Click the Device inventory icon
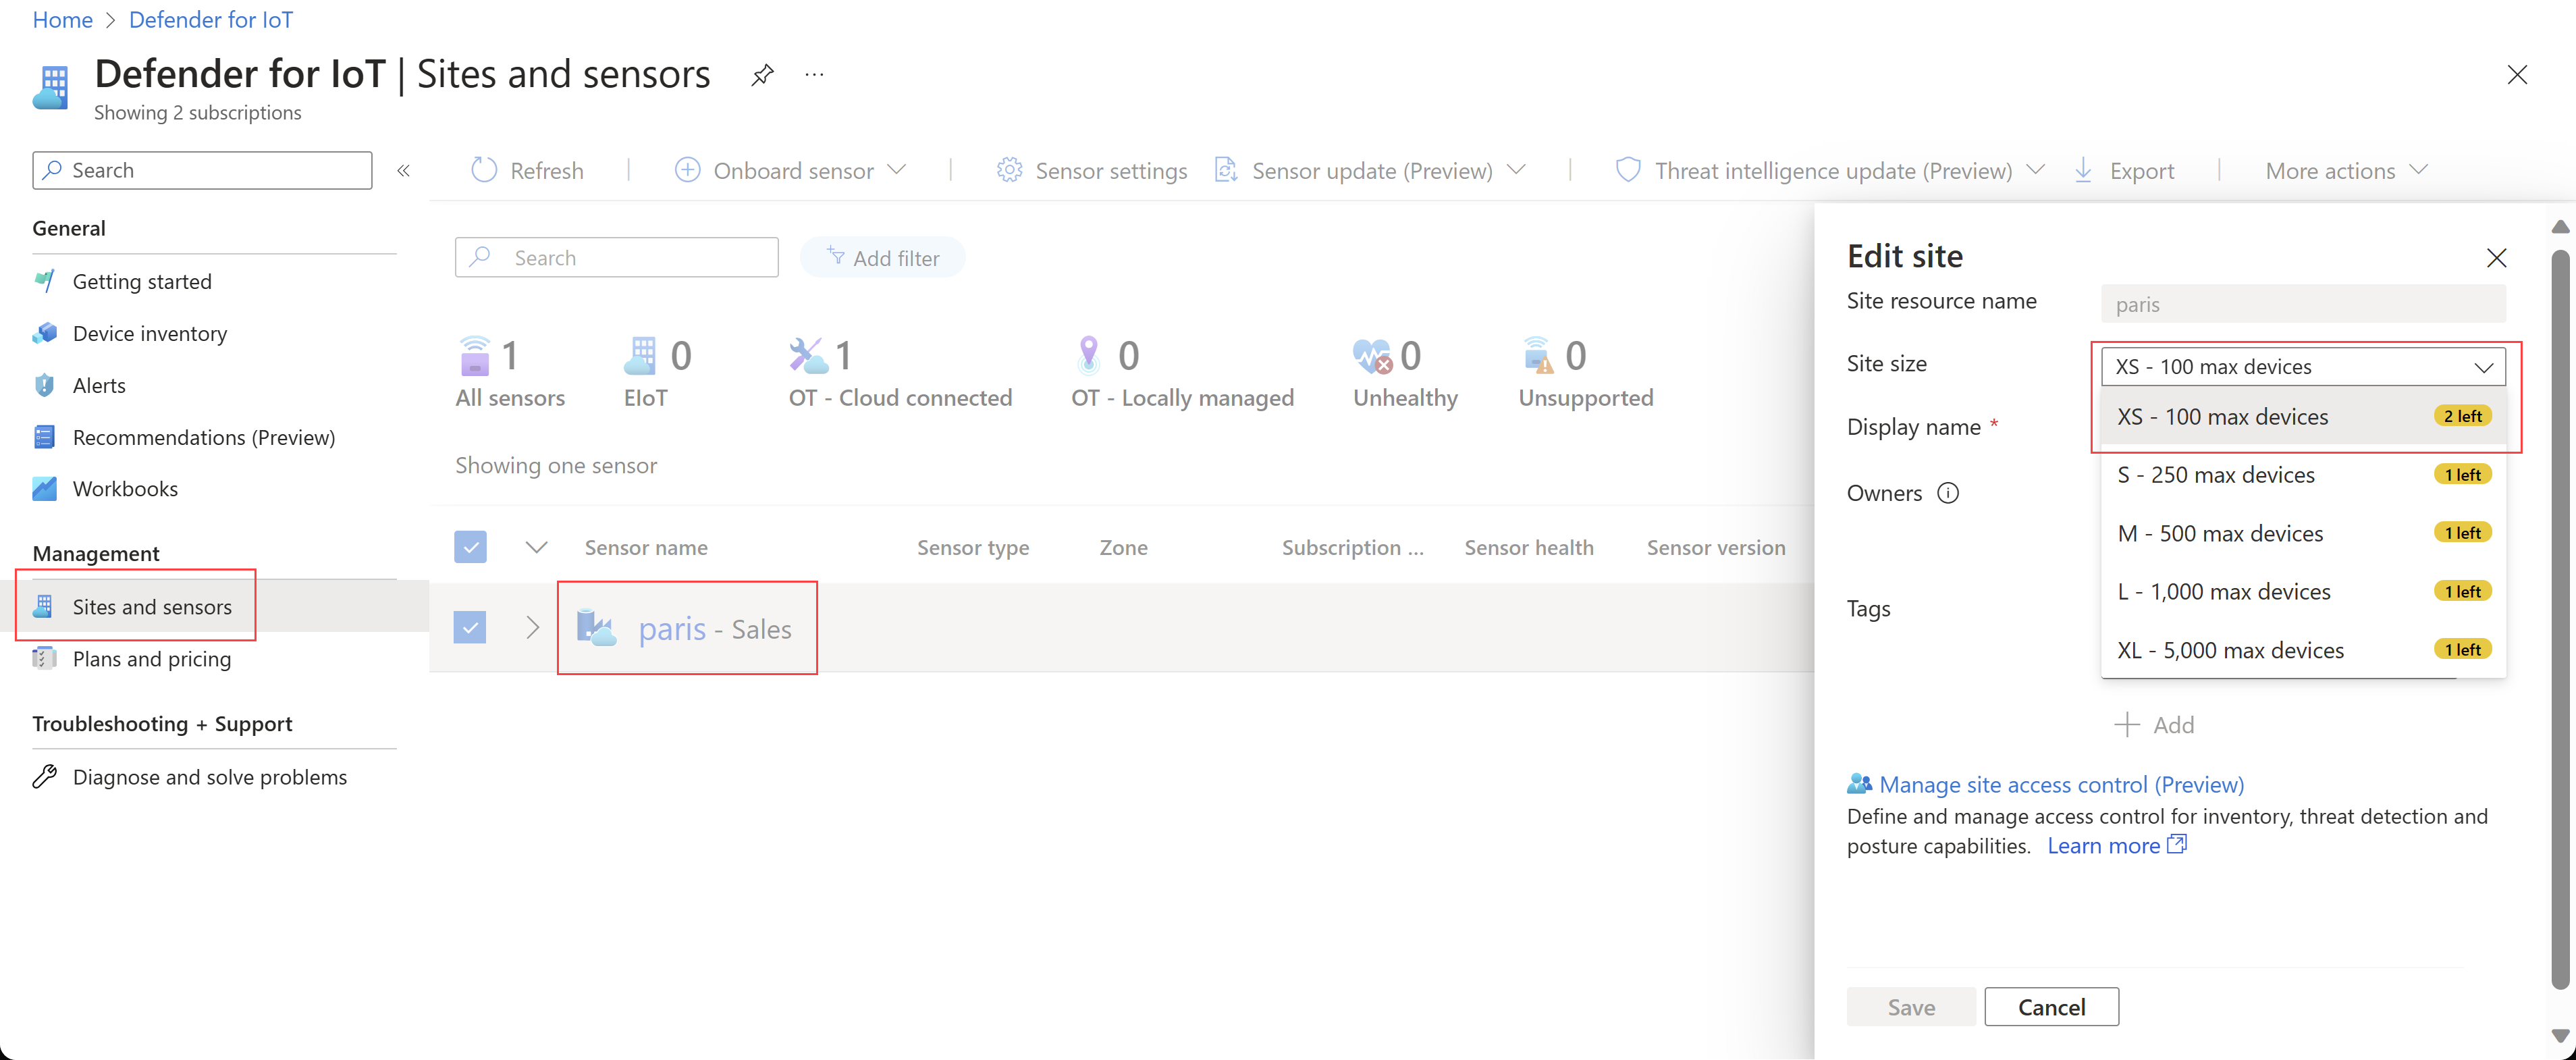This screenshot has width=2576, height=1060. coord(45,332)
